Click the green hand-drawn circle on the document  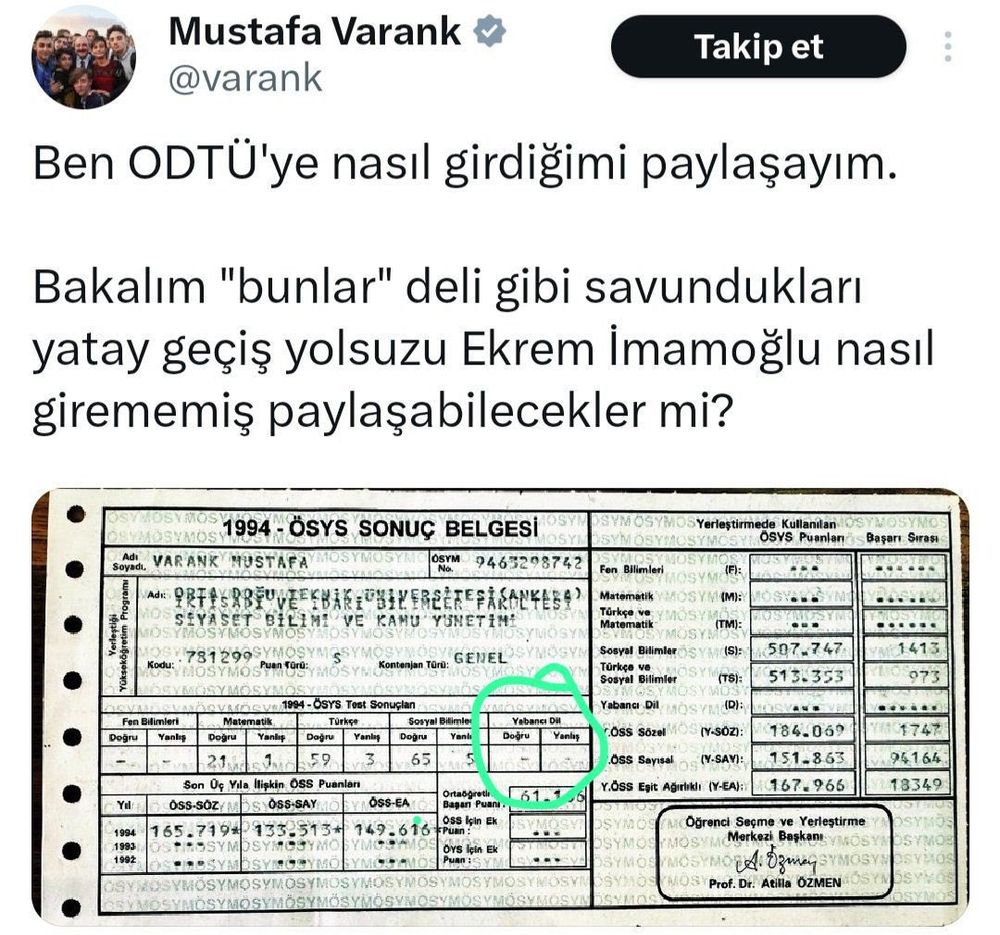[x=538, y=735]
